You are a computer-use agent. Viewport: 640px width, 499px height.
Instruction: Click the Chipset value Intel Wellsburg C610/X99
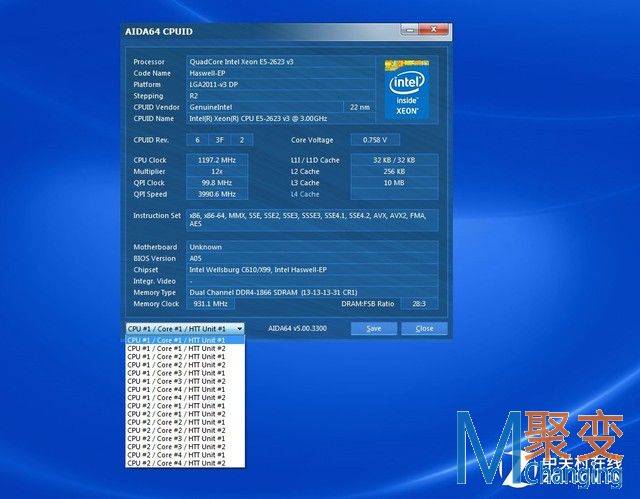[312, 270]
